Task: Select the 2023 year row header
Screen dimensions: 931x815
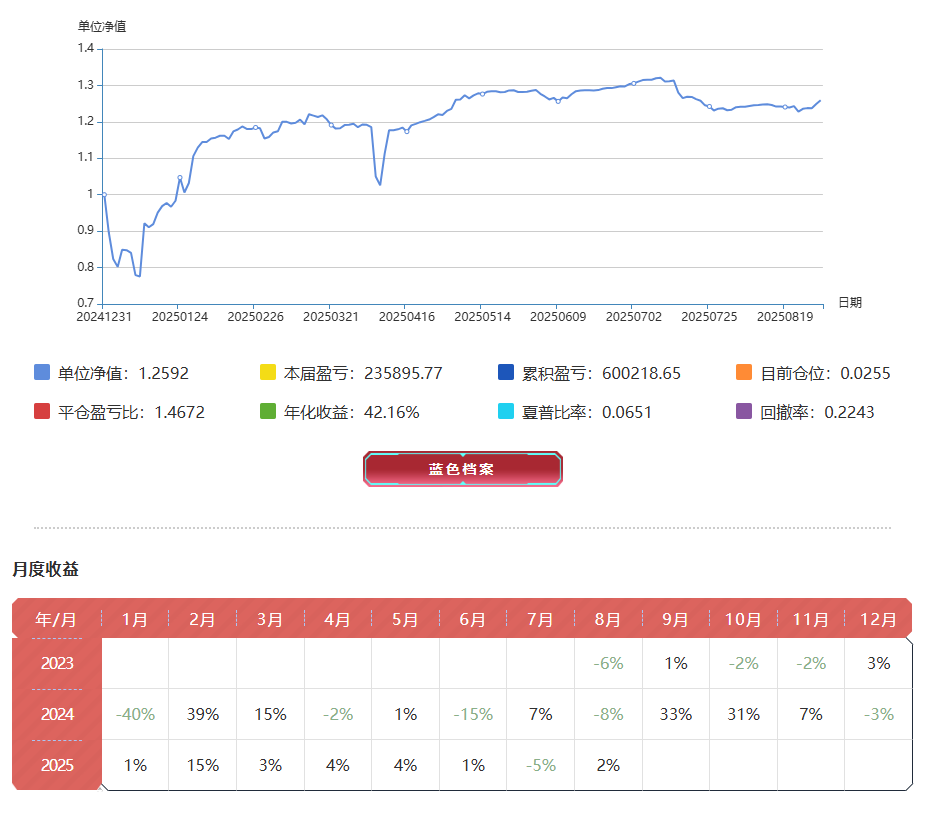Action: click(57, 663)
